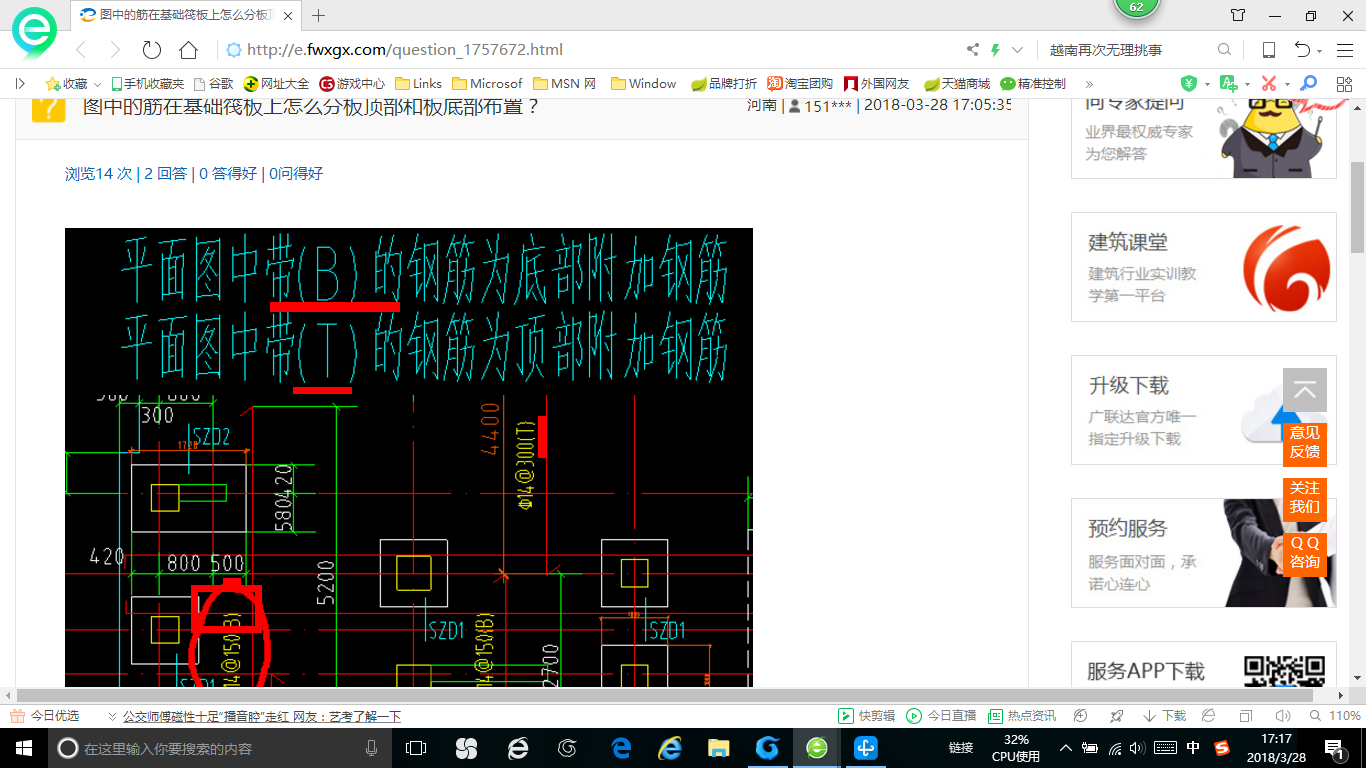Click the skin shirt icon in title bar
Viewport: 1366px width, 768px height.
coord(1238,15)
